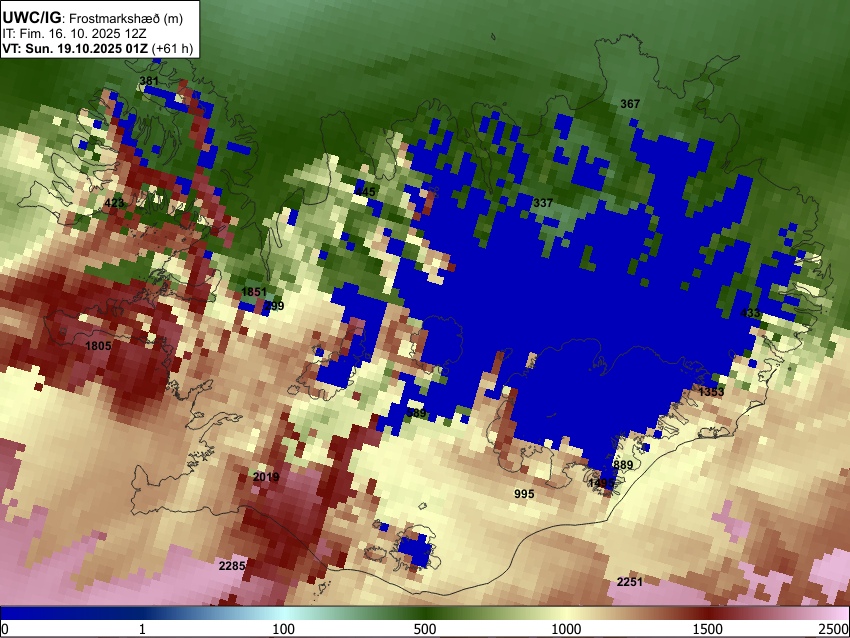Click the legend tick label 1500

coord(707,629)
